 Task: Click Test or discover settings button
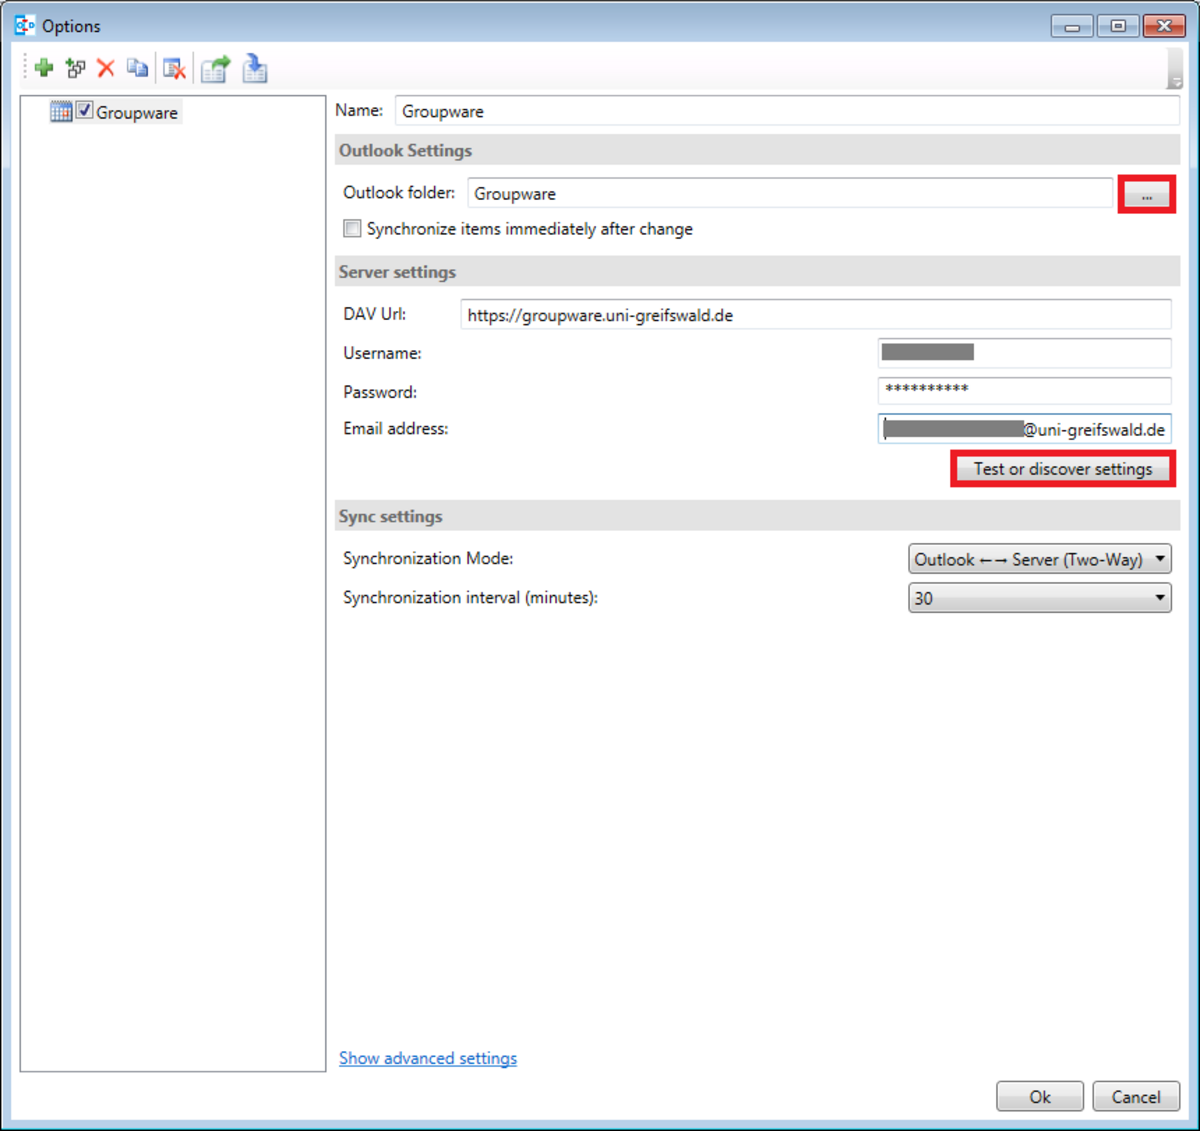click(x=1062, y=469)
